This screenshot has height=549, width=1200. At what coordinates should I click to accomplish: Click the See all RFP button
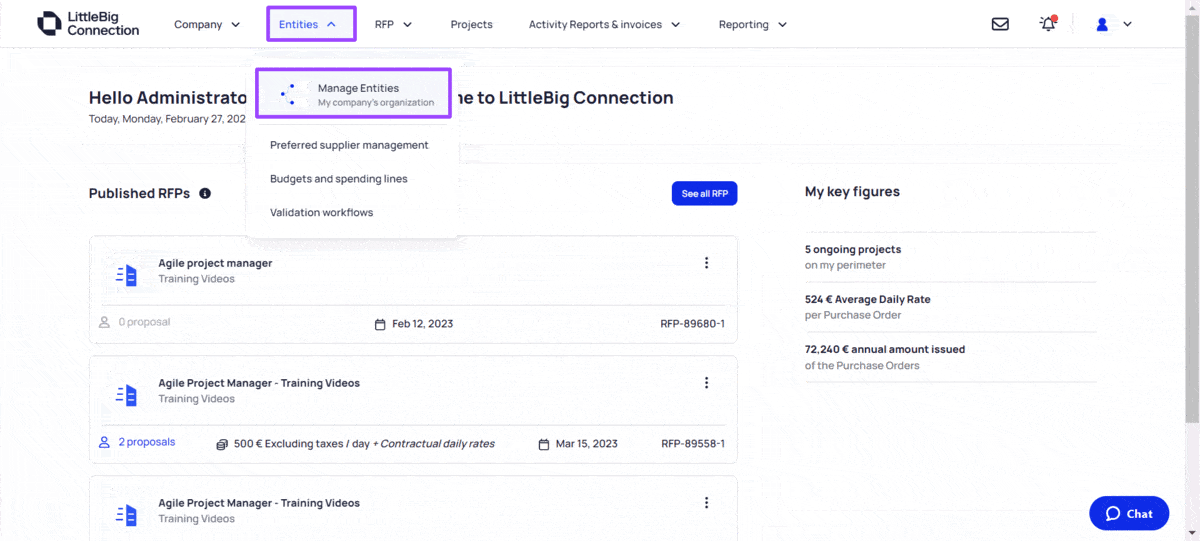704,193
